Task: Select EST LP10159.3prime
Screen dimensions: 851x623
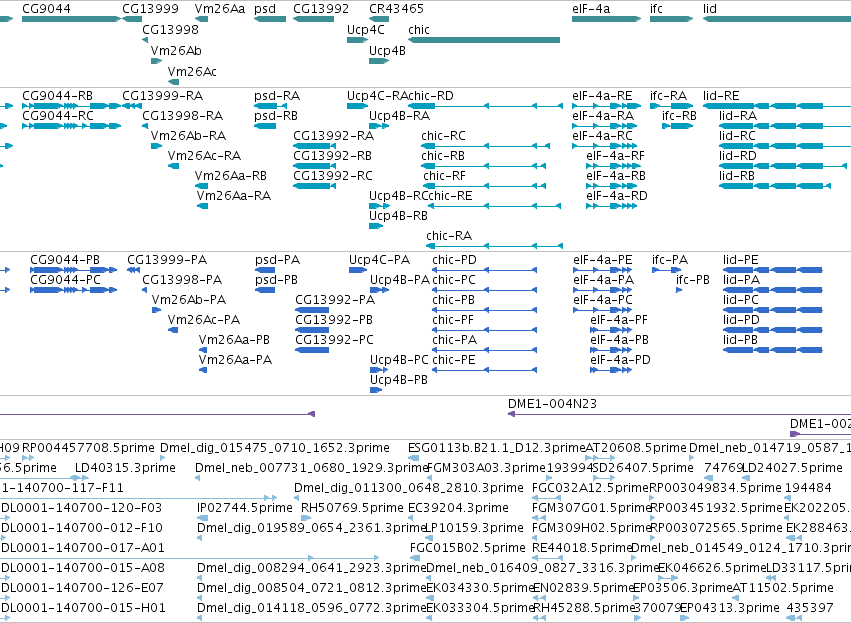Action: coord(473,528)
